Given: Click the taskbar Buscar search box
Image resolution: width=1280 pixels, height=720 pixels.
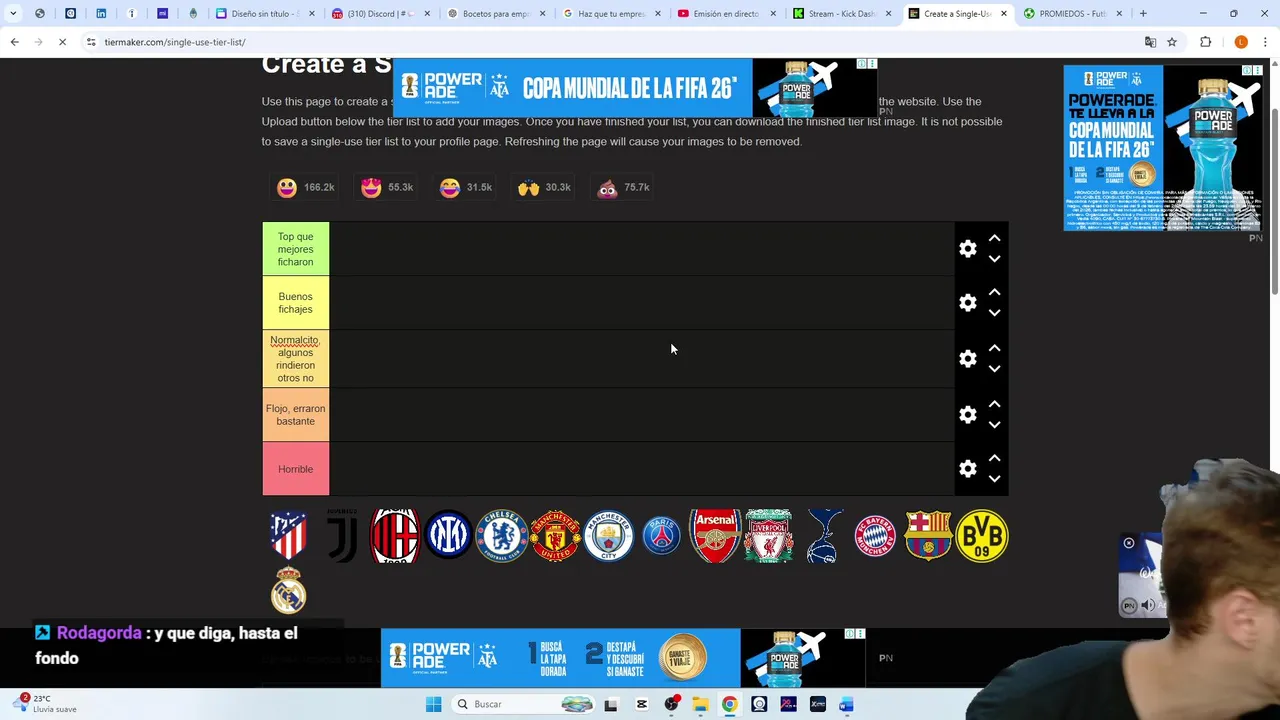Looking at the screenshot, I should coord(523,704).
